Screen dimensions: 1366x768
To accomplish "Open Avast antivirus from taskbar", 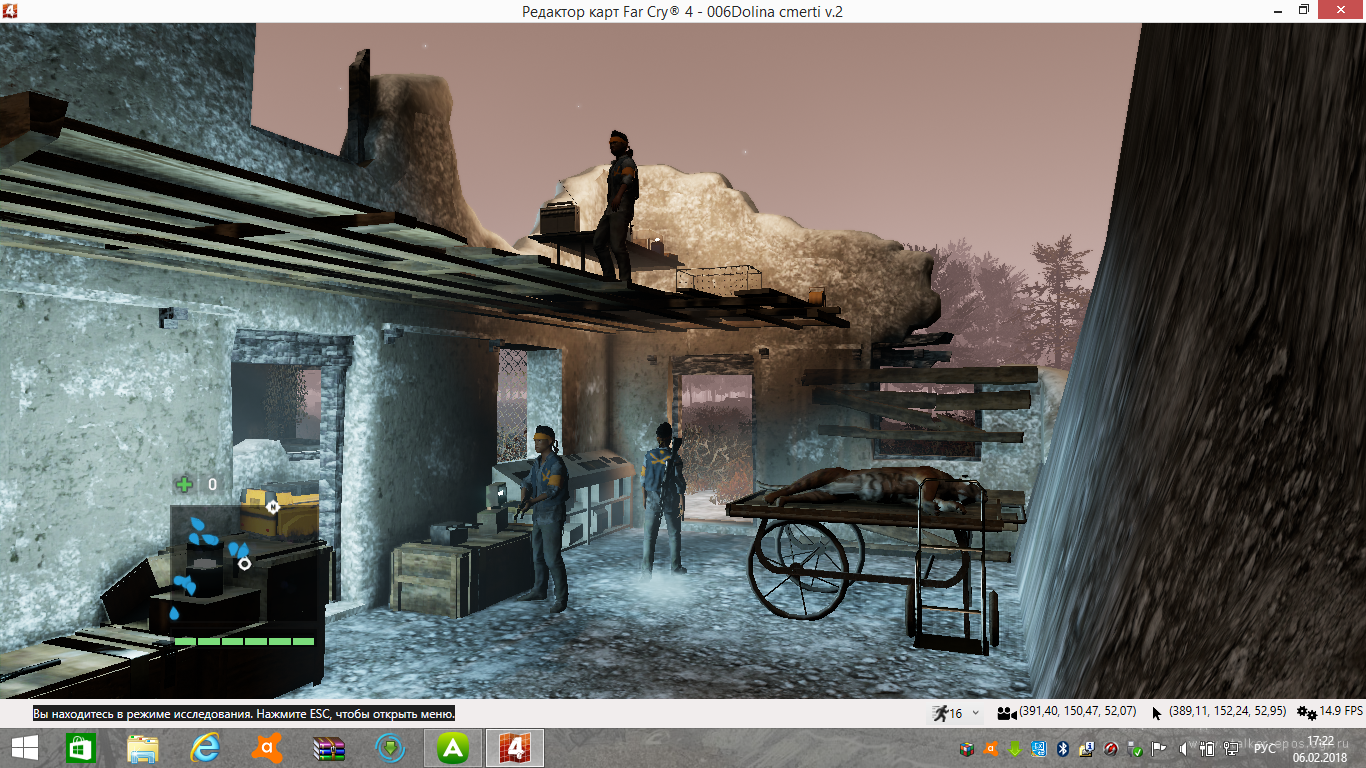I will coord(266,748).
